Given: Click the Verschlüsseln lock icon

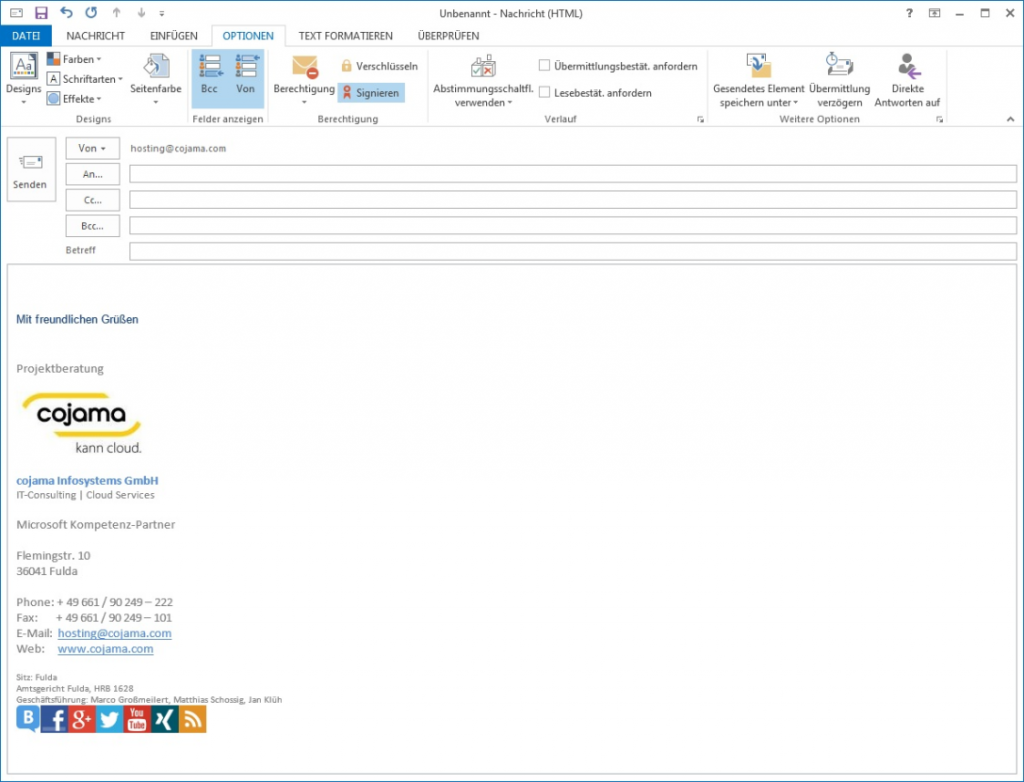Looking at the screenshot, I should tap(347, 66).
